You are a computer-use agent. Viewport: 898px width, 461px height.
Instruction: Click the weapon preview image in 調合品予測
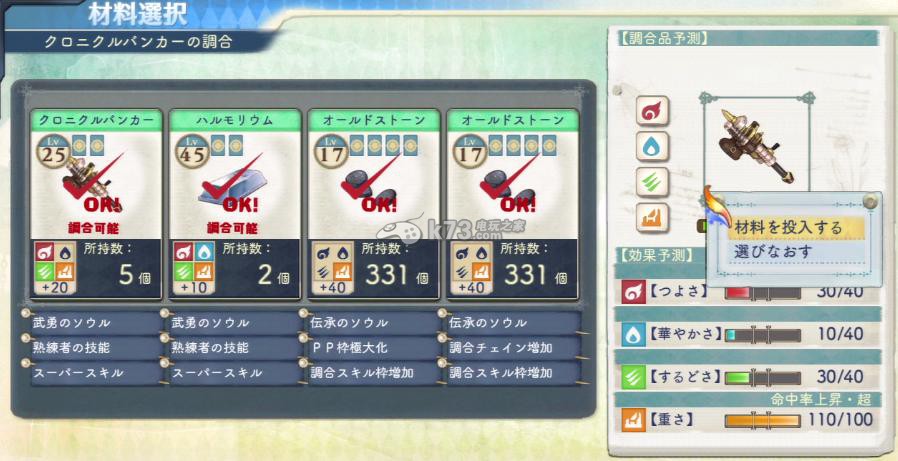756,145
